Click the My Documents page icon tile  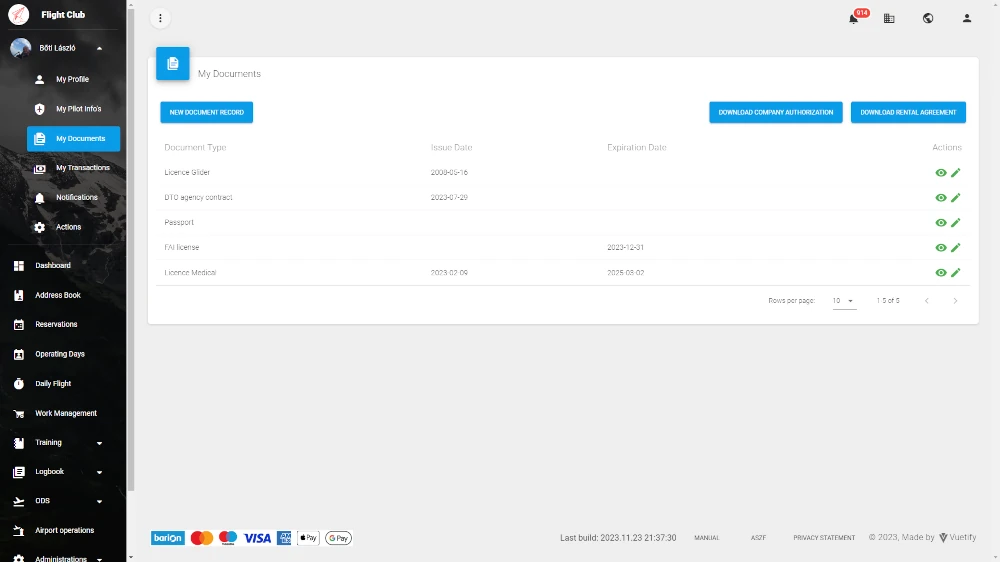(x=173, y=63)
